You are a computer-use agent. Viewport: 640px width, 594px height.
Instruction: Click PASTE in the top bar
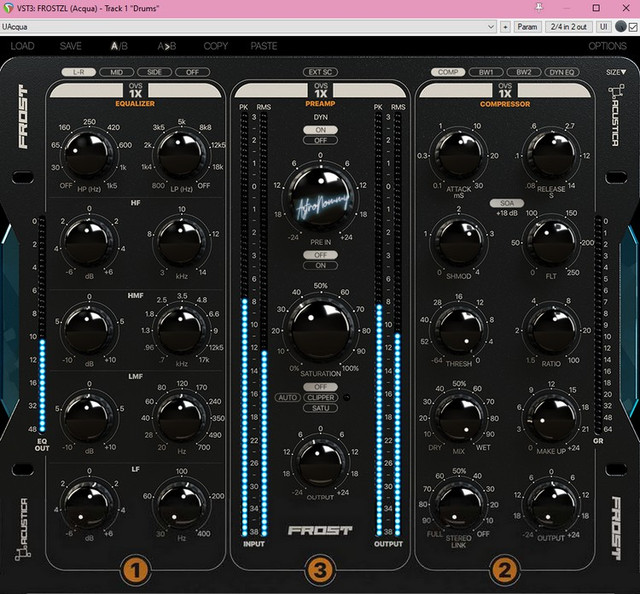pyautogui.click(x=264, y=46)
